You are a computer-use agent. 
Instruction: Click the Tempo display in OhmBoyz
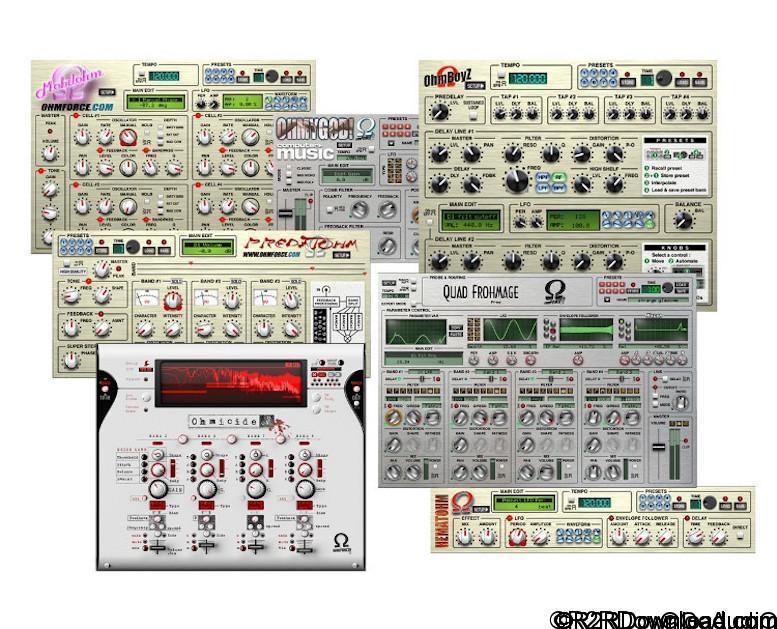pyautogui.click(x=528, y=78)
